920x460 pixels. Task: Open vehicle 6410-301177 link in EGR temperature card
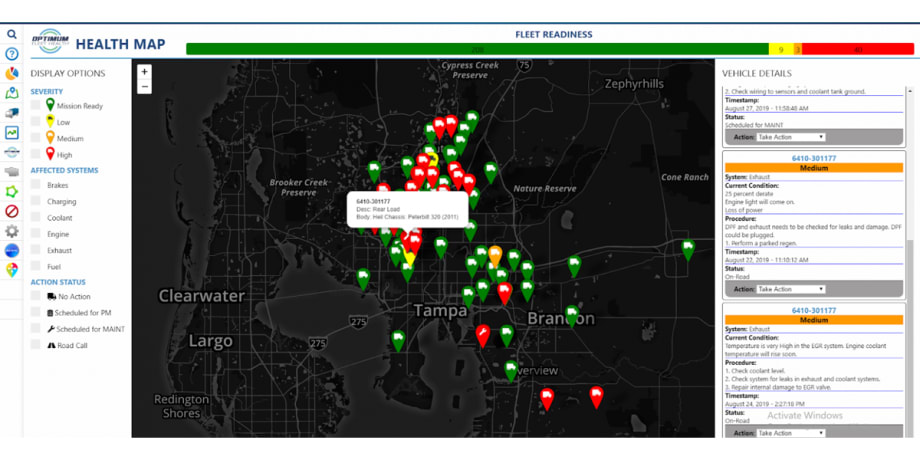pos(814,310)
